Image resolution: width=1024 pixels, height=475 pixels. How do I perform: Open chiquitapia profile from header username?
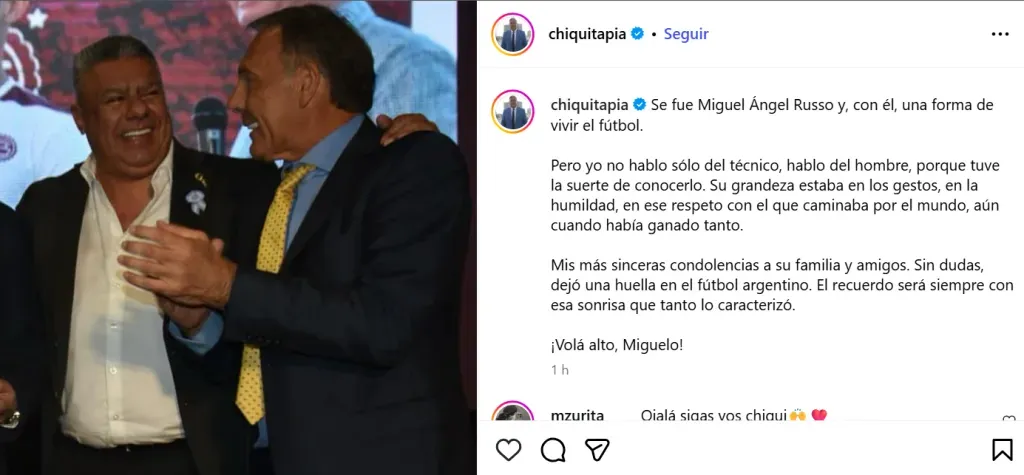(587, 34)
